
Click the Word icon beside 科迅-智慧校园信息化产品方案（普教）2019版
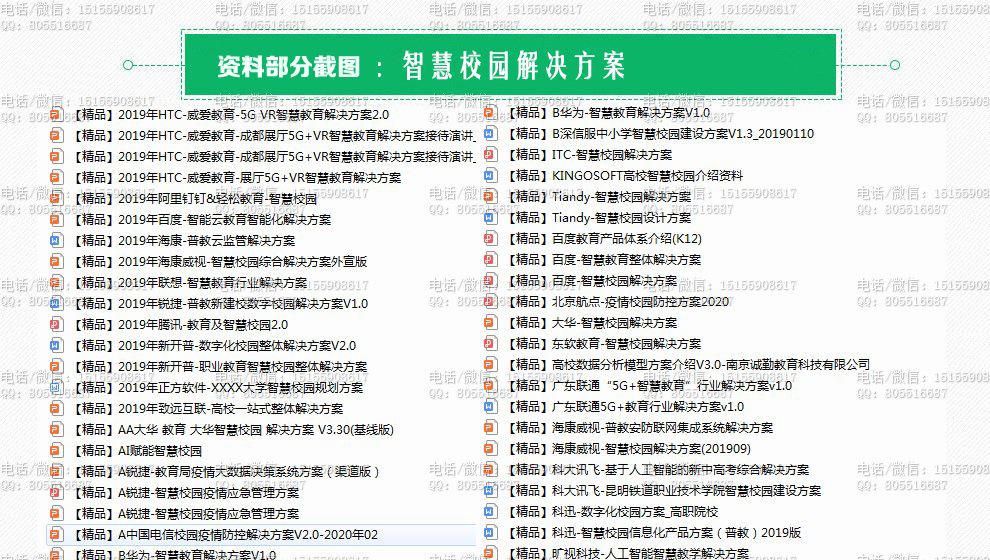[x=490, y=533]
